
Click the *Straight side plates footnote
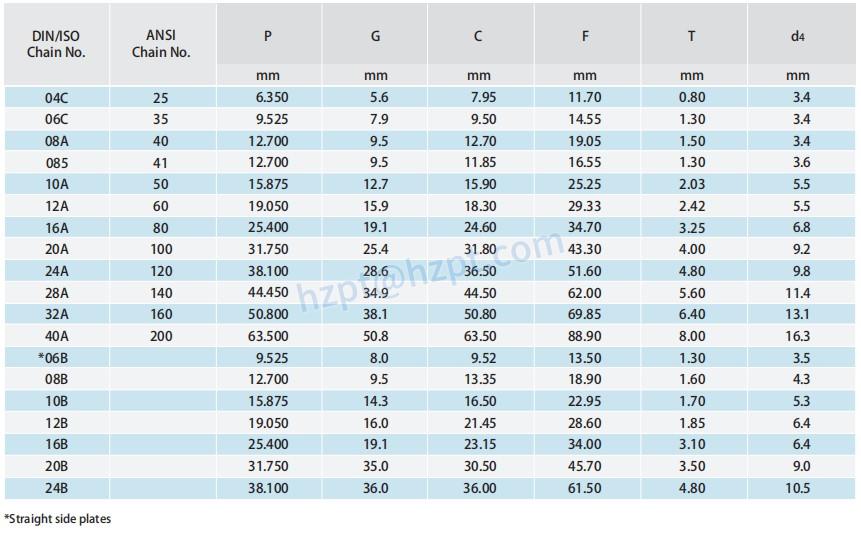tap(57, 519)
